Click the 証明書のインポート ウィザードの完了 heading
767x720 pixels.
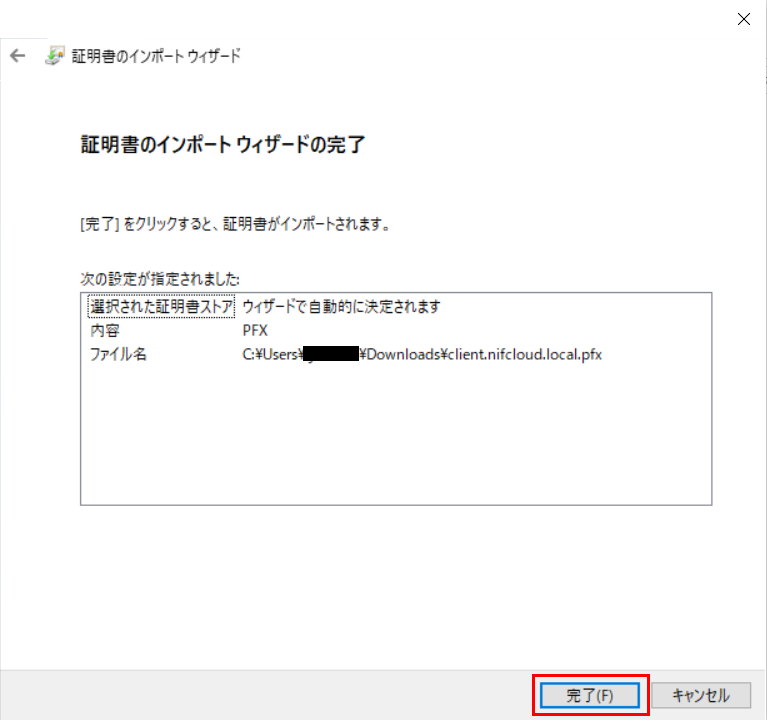[x=222, y=145]
